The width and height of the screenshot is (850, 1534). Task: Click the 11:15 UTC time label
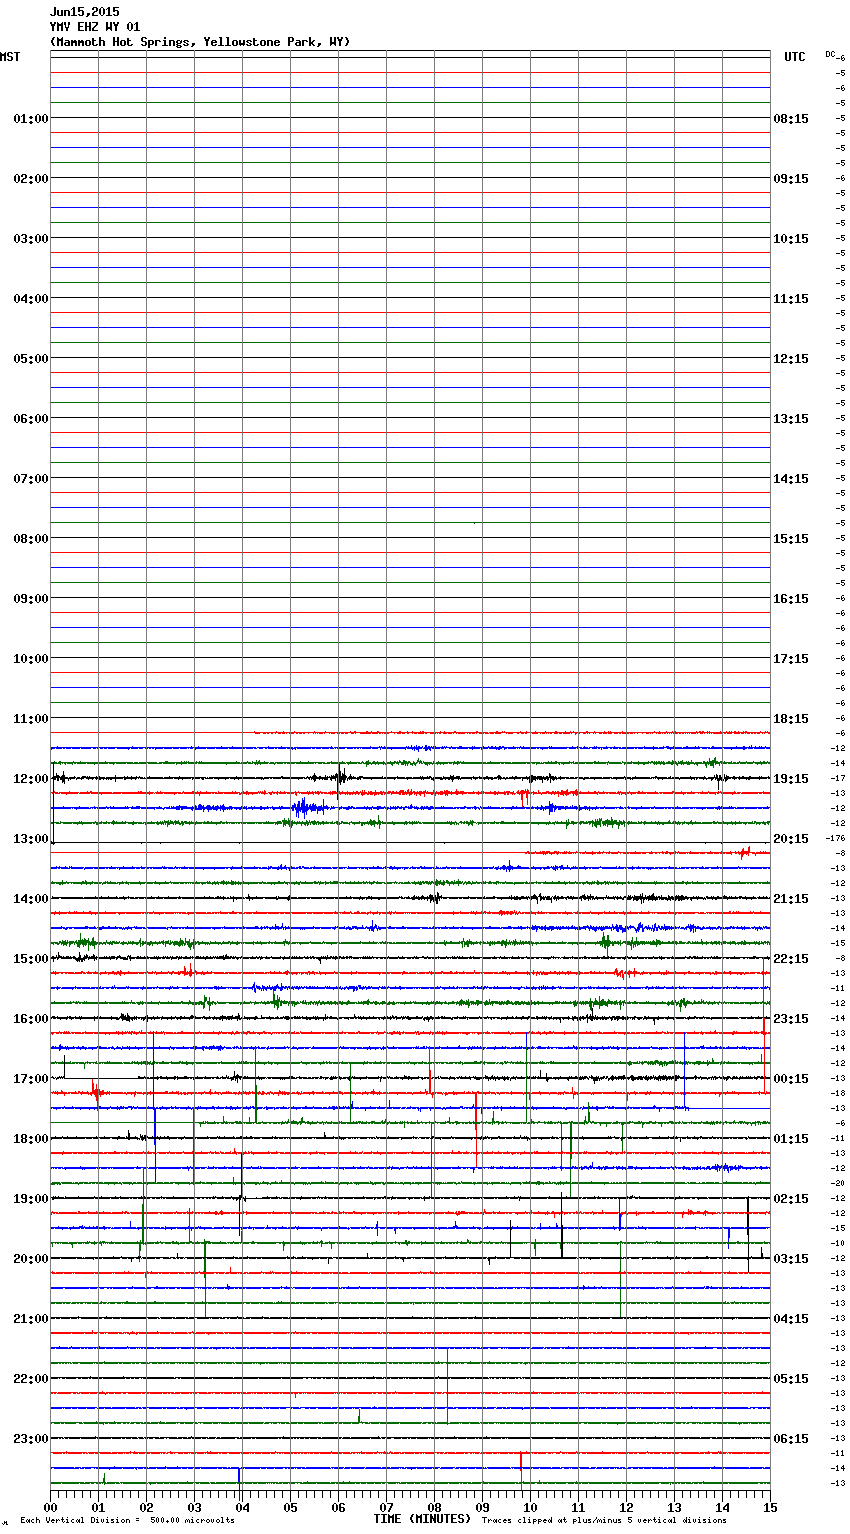click(x=791, y=299)
